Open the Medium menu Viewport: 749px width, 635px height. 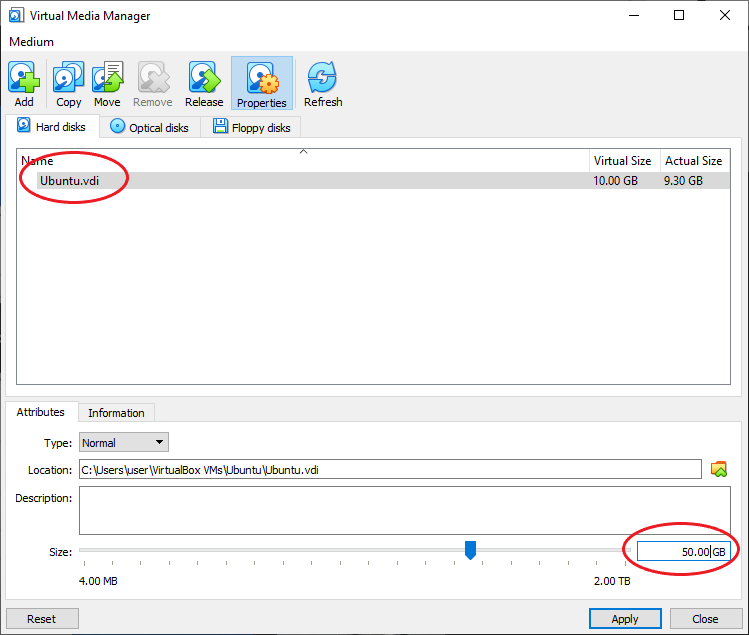(x=32, y=42)
